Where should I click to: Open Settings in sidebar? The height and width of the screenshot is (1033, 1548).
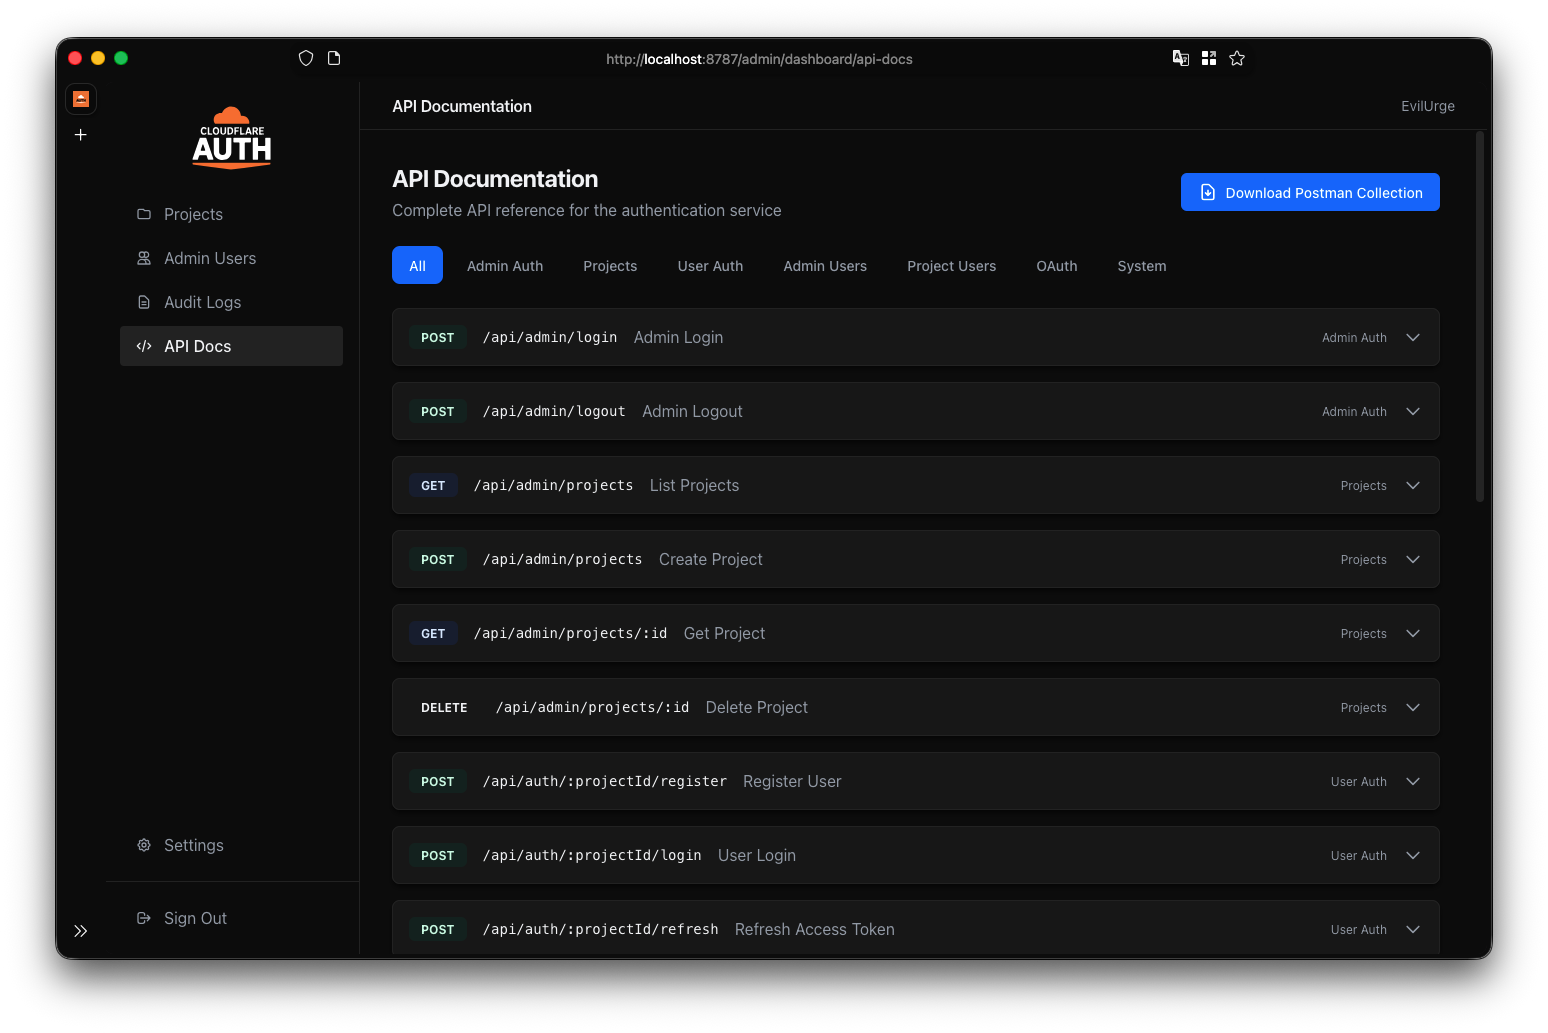click(231, 845)
